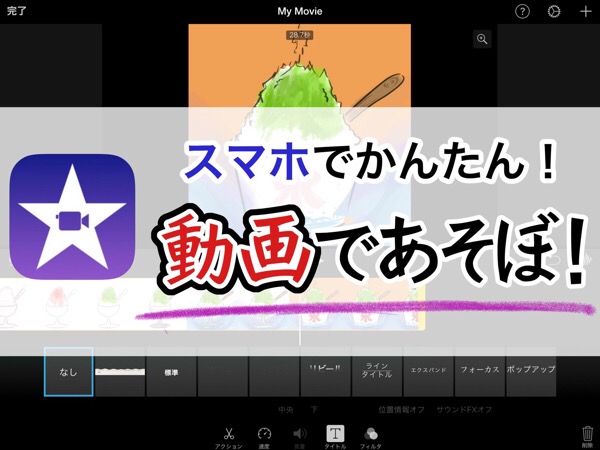Image resolution: width=600 pixels, height=450 pixels.
Task: Open the フィルタ filter tool
Action: point(370,438)
